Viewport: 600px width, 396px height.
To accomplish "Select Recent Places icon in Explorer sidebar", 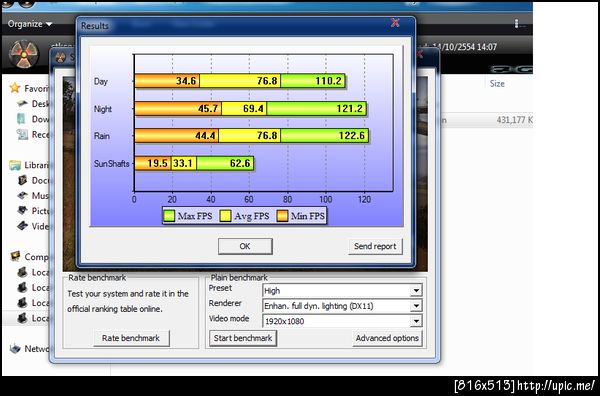I will (x=23, y=134).
